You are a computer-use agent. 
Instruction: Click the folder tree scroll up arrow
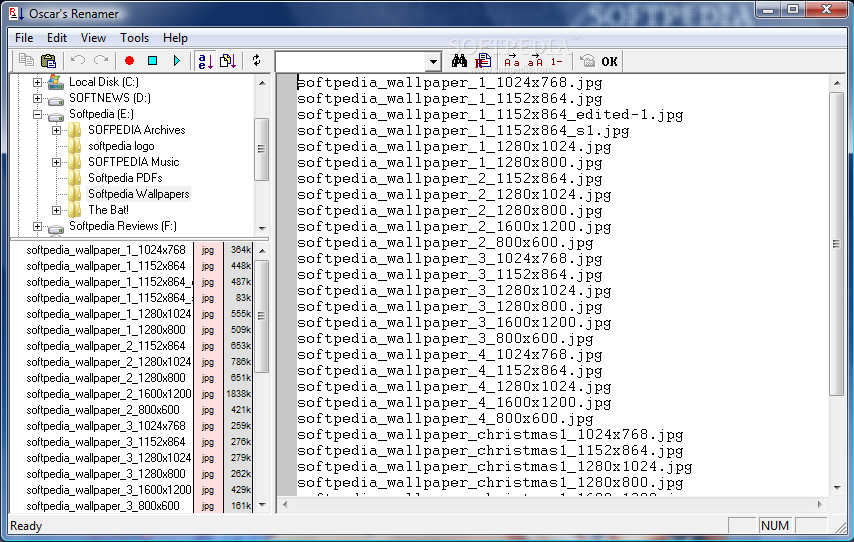coord(262,83)
